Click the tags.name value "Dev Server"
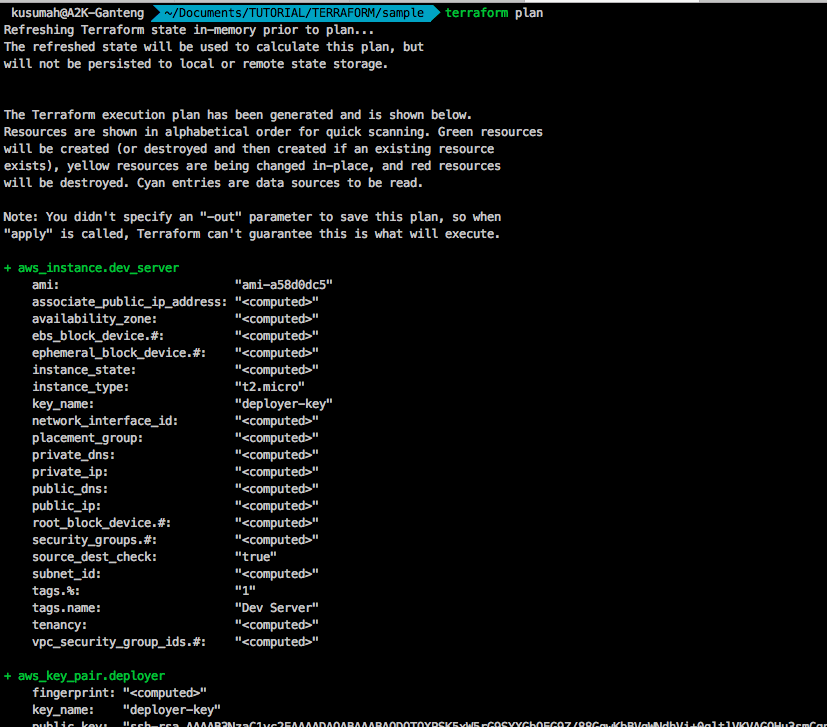Screen dimensions: 827x727 (x=276, y=607)
